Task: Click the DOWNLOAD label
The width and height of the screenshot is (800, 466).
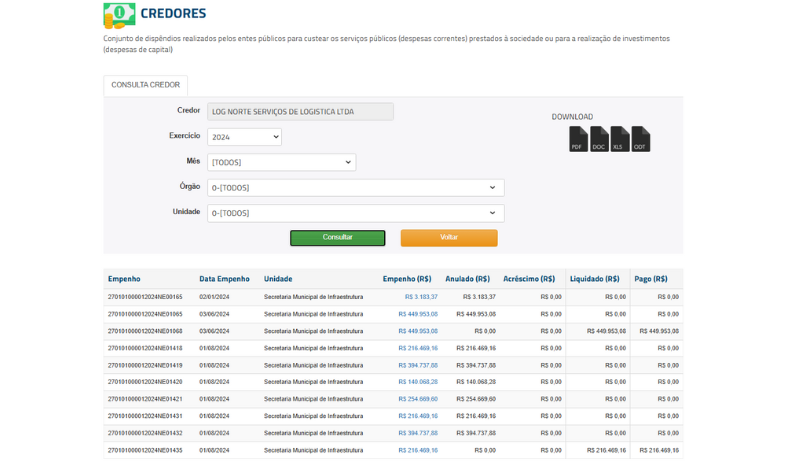Action: point(572,117)
